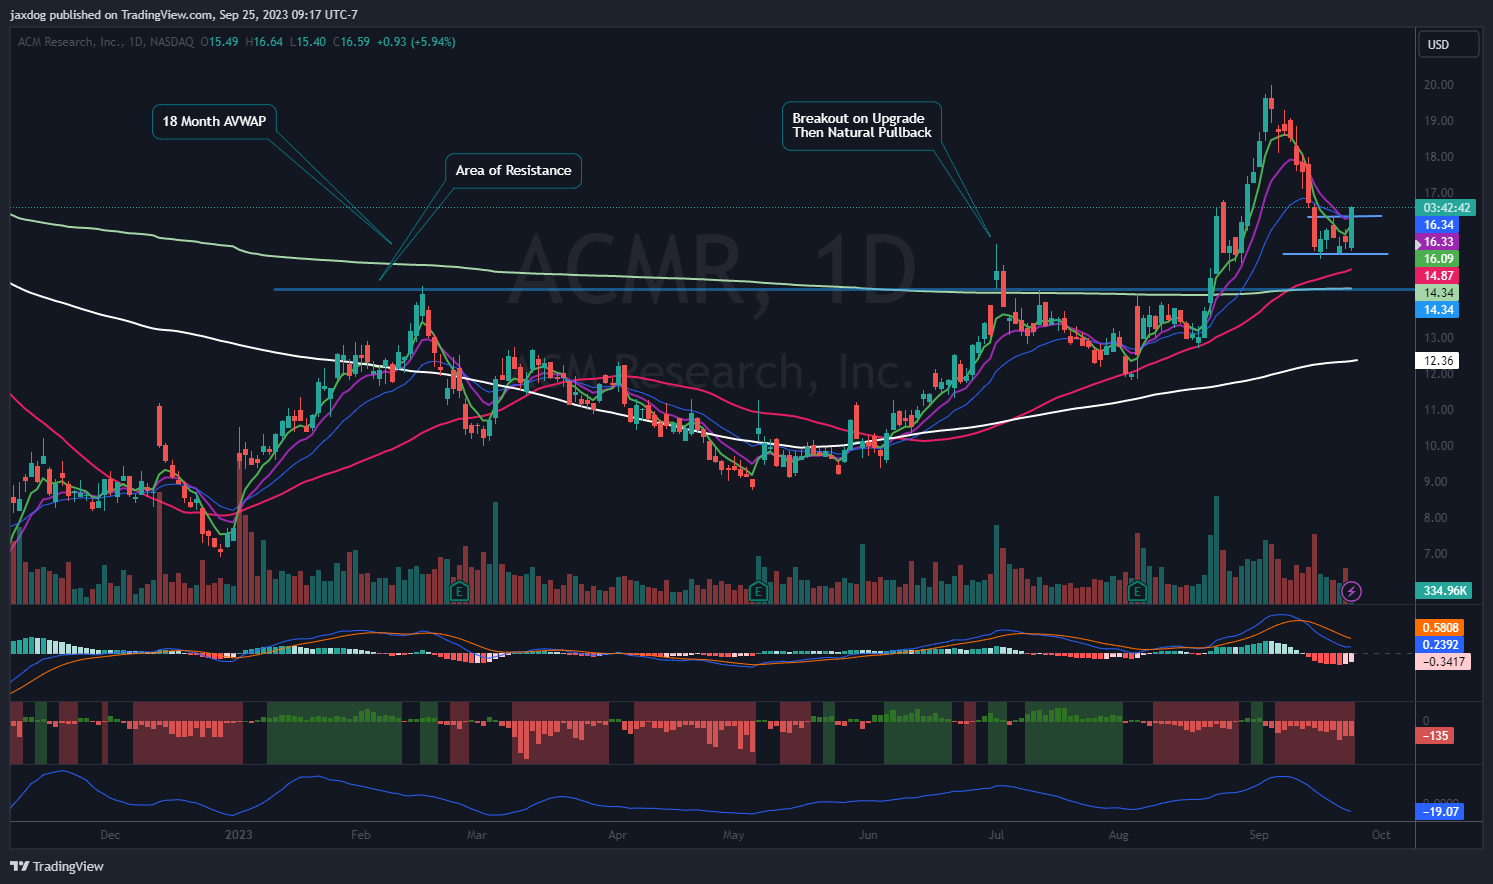Screen dimensions: 1493x884
Task: Select the 18 Month AVWAP annotation
Action: coord(214,121)
